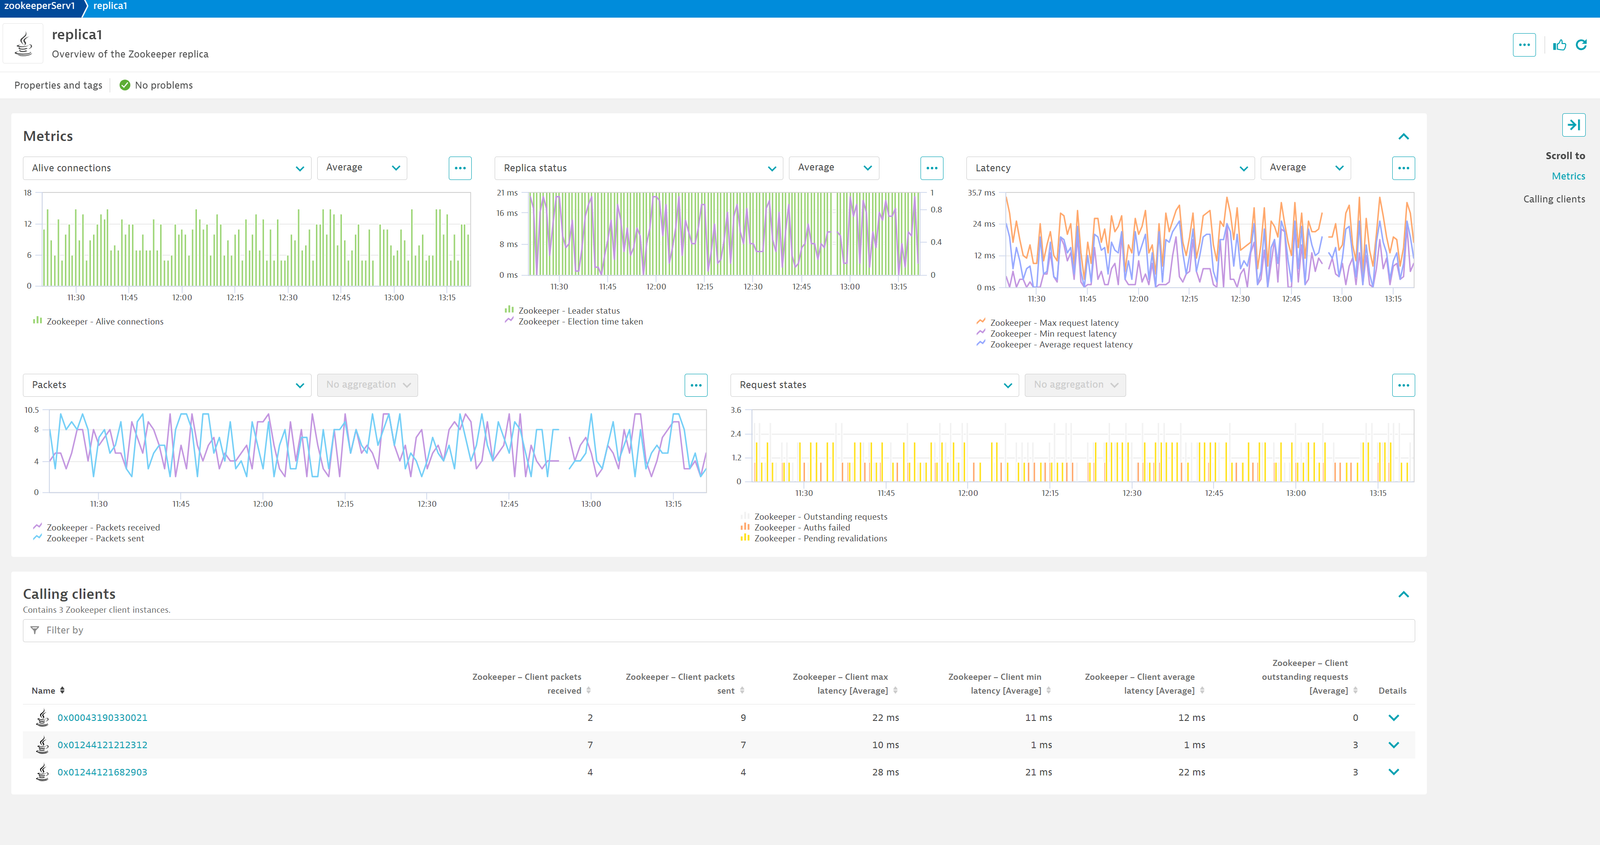Sort by Client max latency column

[845, 684]
